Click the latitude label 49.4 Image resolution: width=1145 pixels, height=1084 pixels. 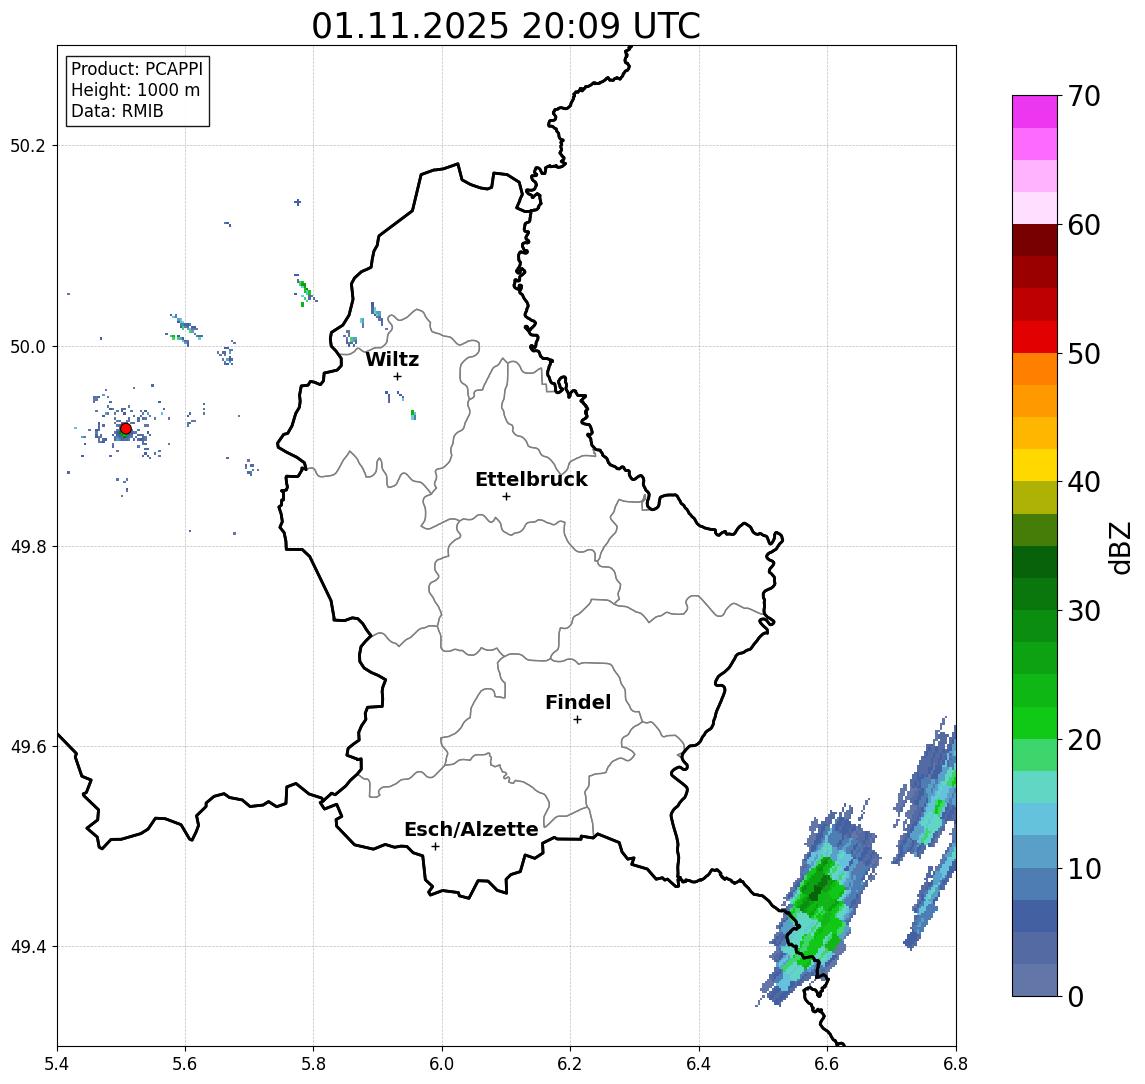pyautogui.click(x=28, y=947)
